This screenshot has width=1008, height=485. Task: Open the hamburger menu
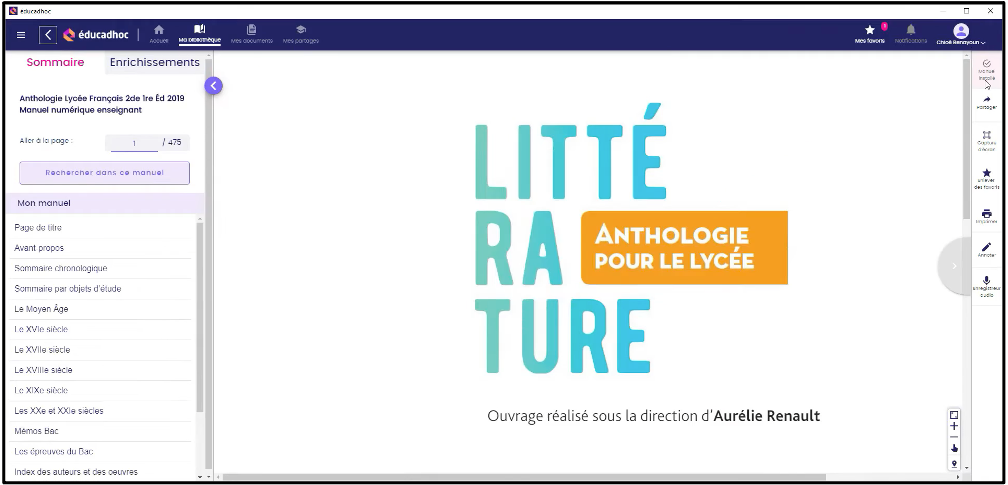click(21, 35)
